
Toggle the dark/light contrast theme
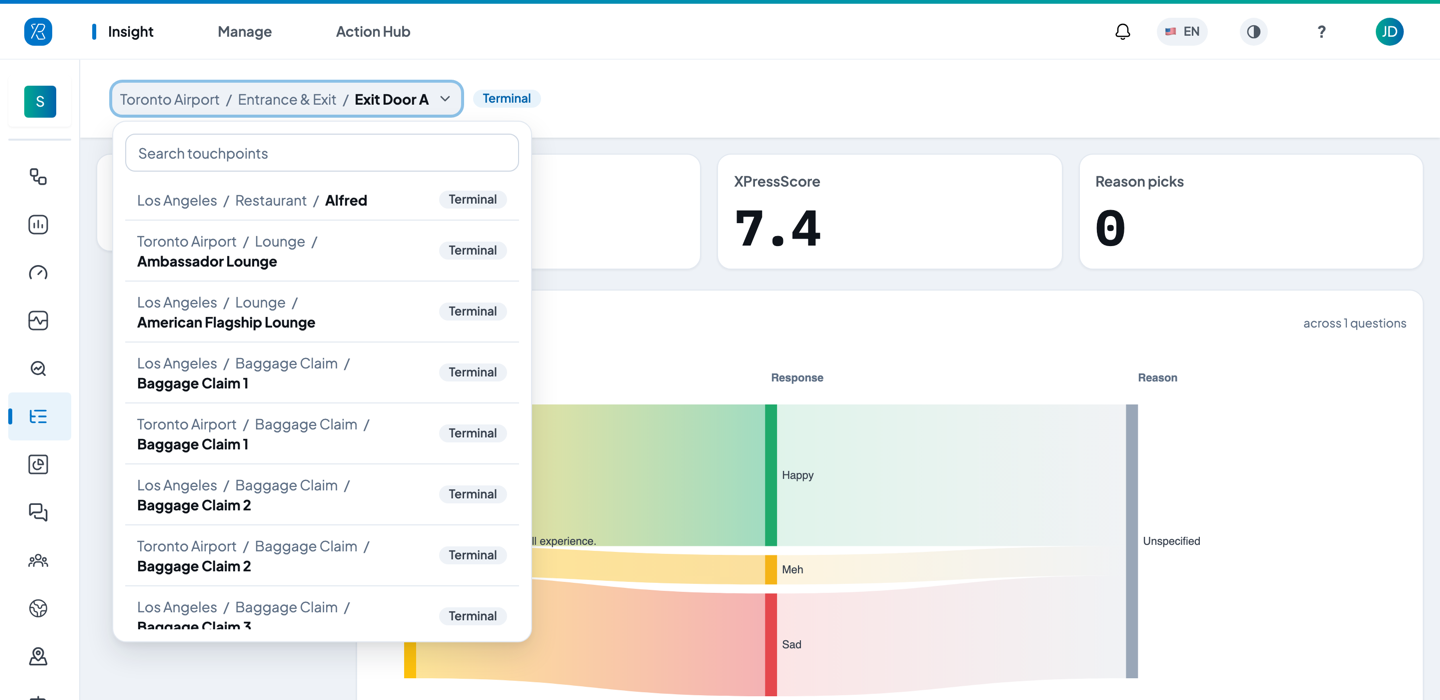[1253, 32]
